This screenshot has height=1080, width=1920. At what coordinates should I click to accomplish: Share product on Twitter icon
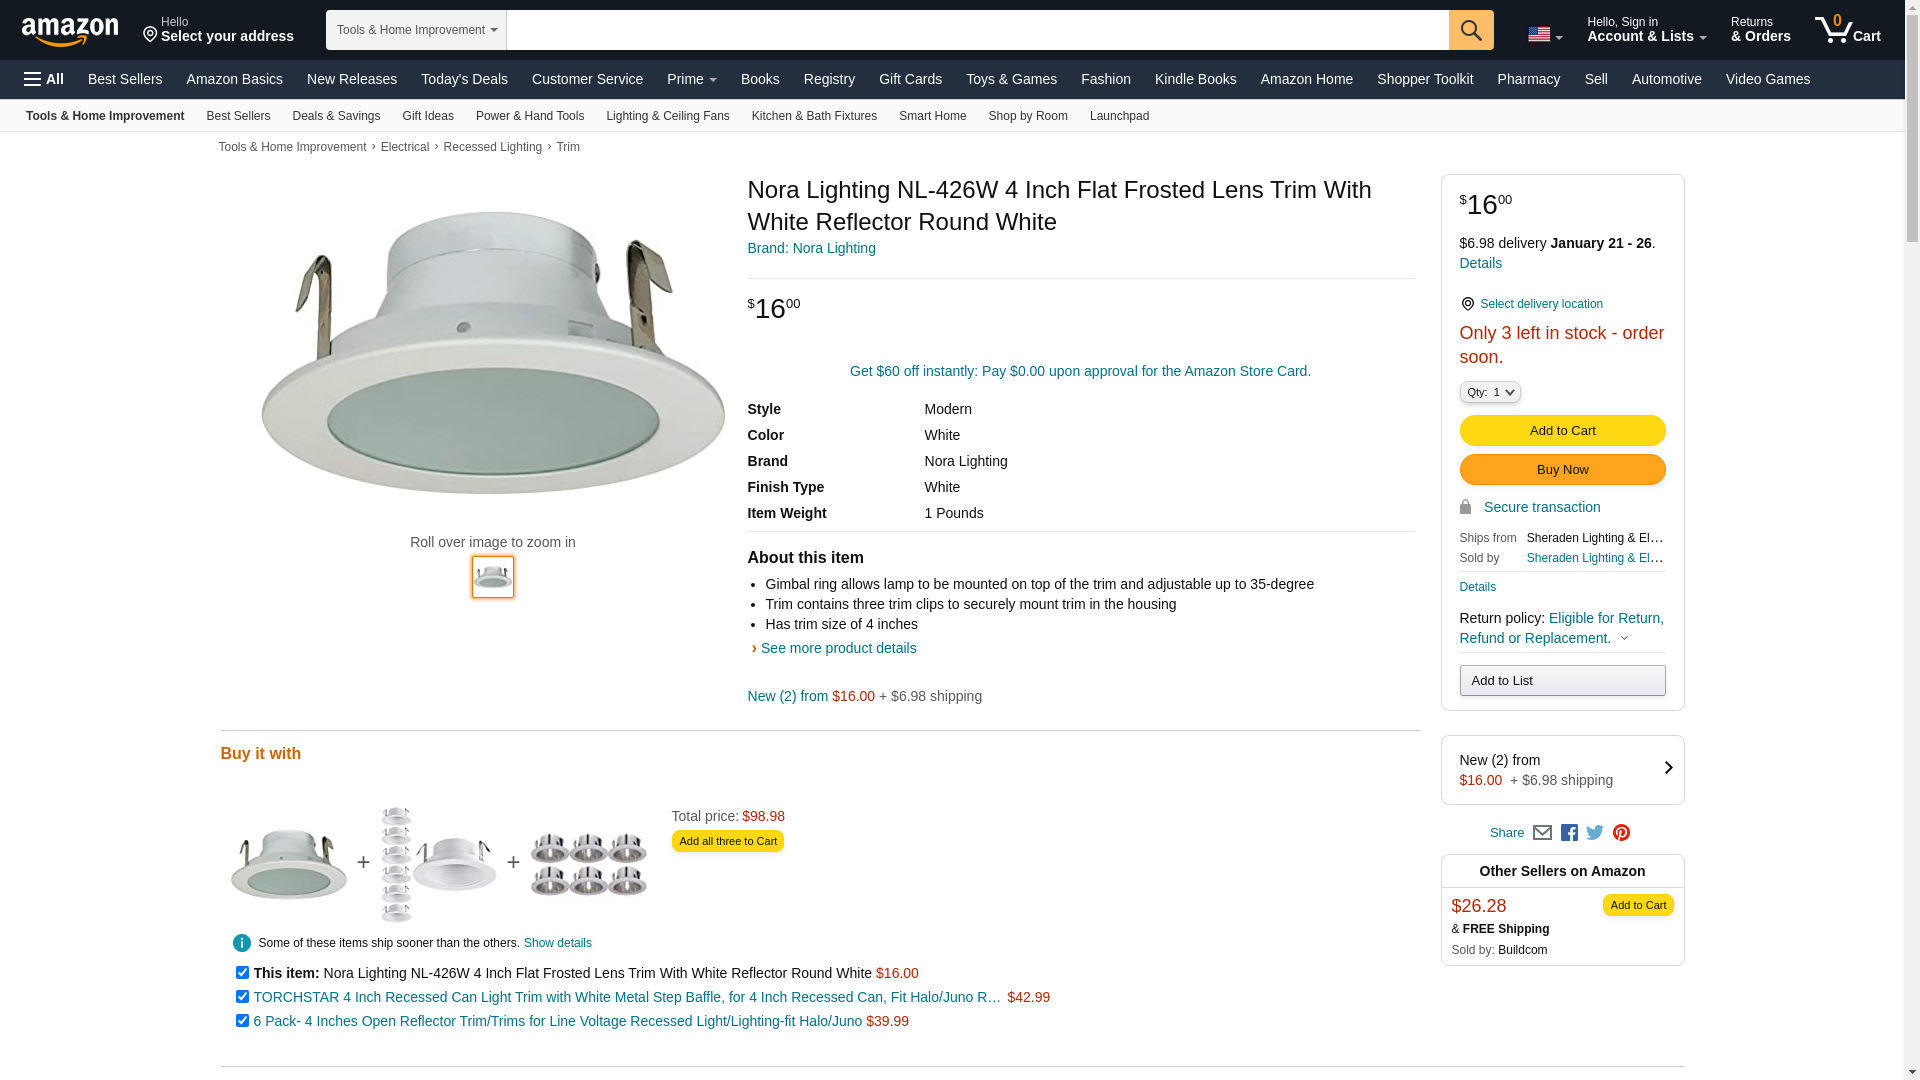click(1595, 833)
